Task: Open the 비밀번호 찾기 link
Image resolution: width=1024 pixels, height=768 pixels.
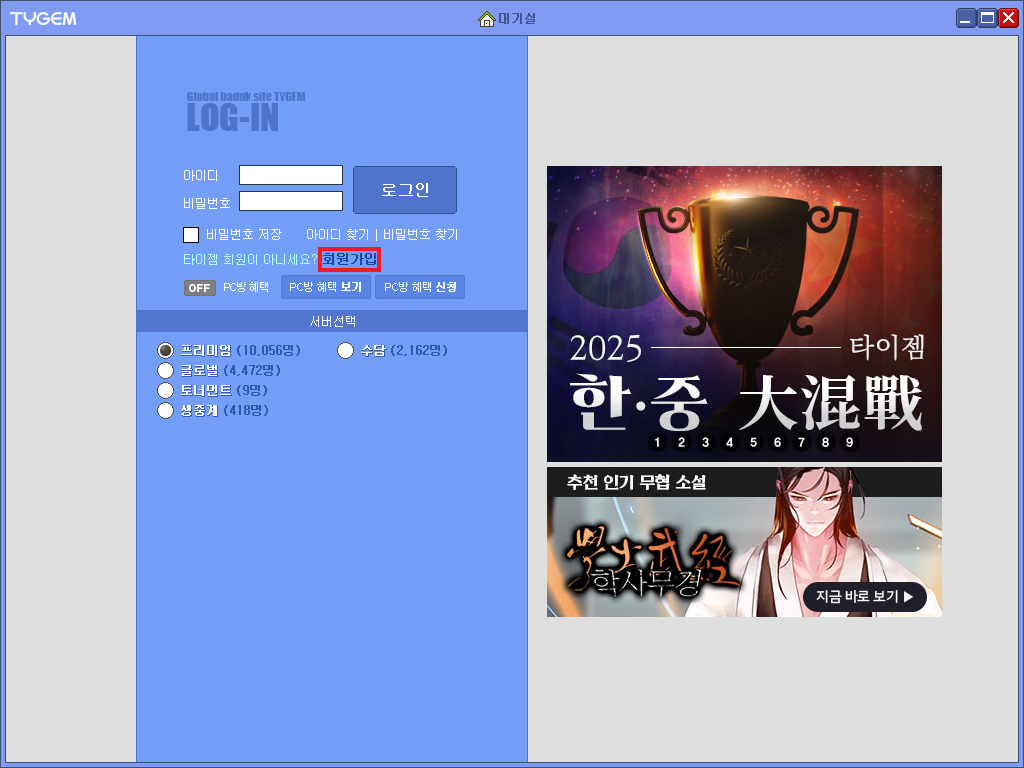Action: (x=421, y=234)
